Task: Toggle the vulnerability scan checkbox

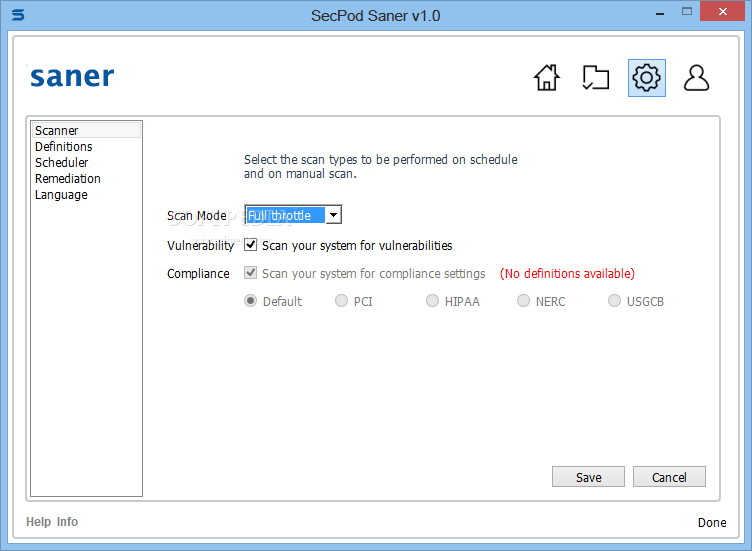Action: pyautogui.click(x=250, y=245)
